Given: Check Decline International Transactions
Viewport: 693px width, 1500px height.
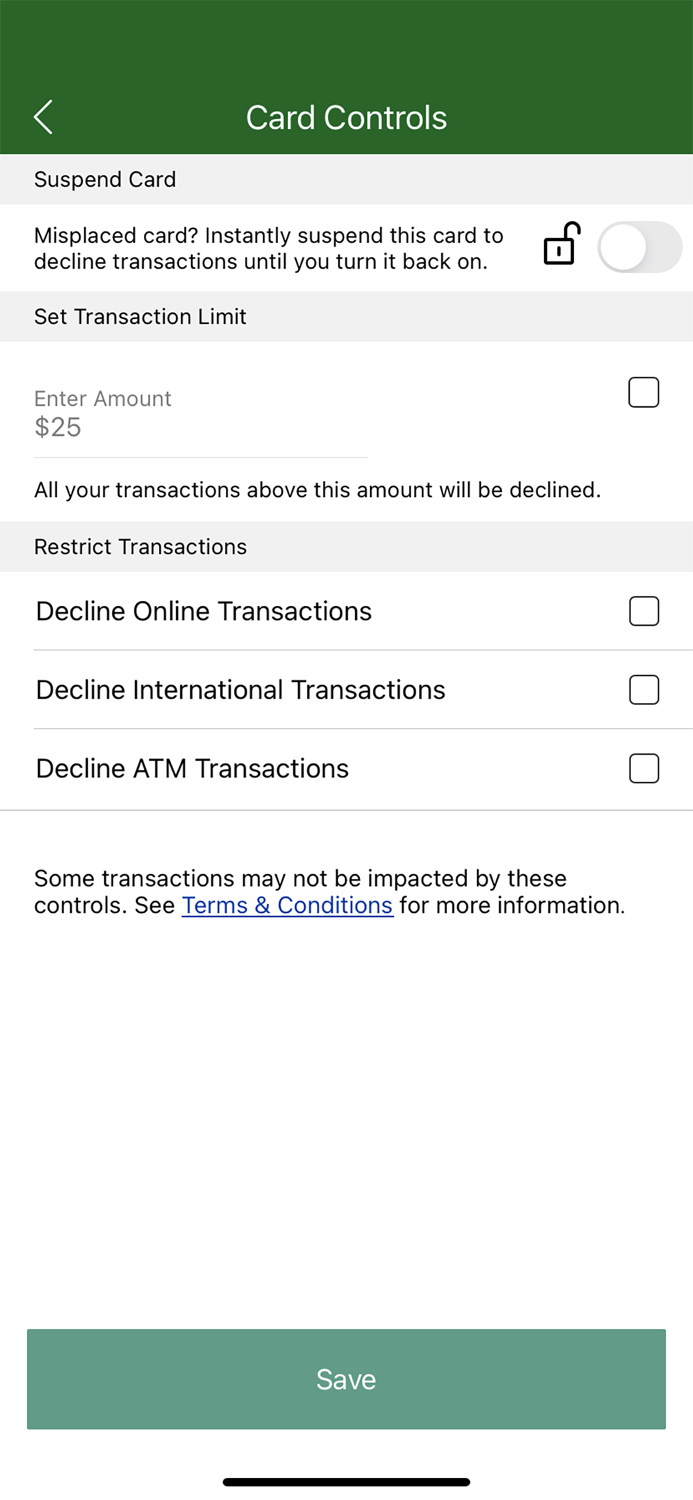Looking at the screenshot, I should tap(644, 690).
